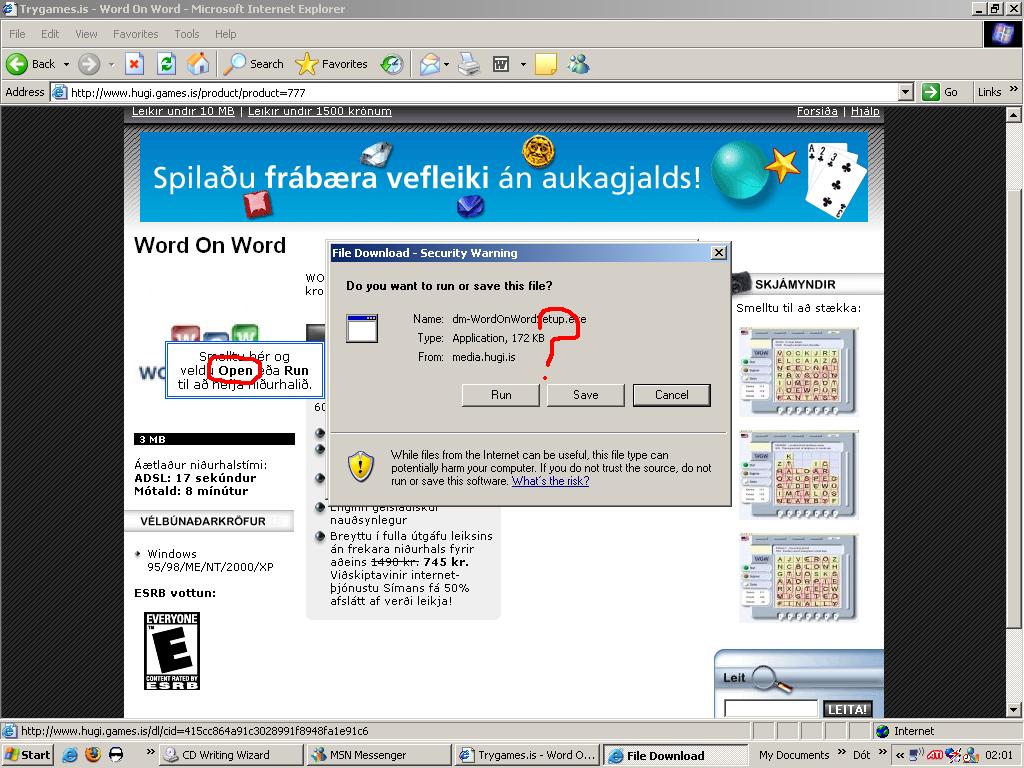Click the Mail envelope icon
The height and width of the screenshot is (768, 1024).
429,64
